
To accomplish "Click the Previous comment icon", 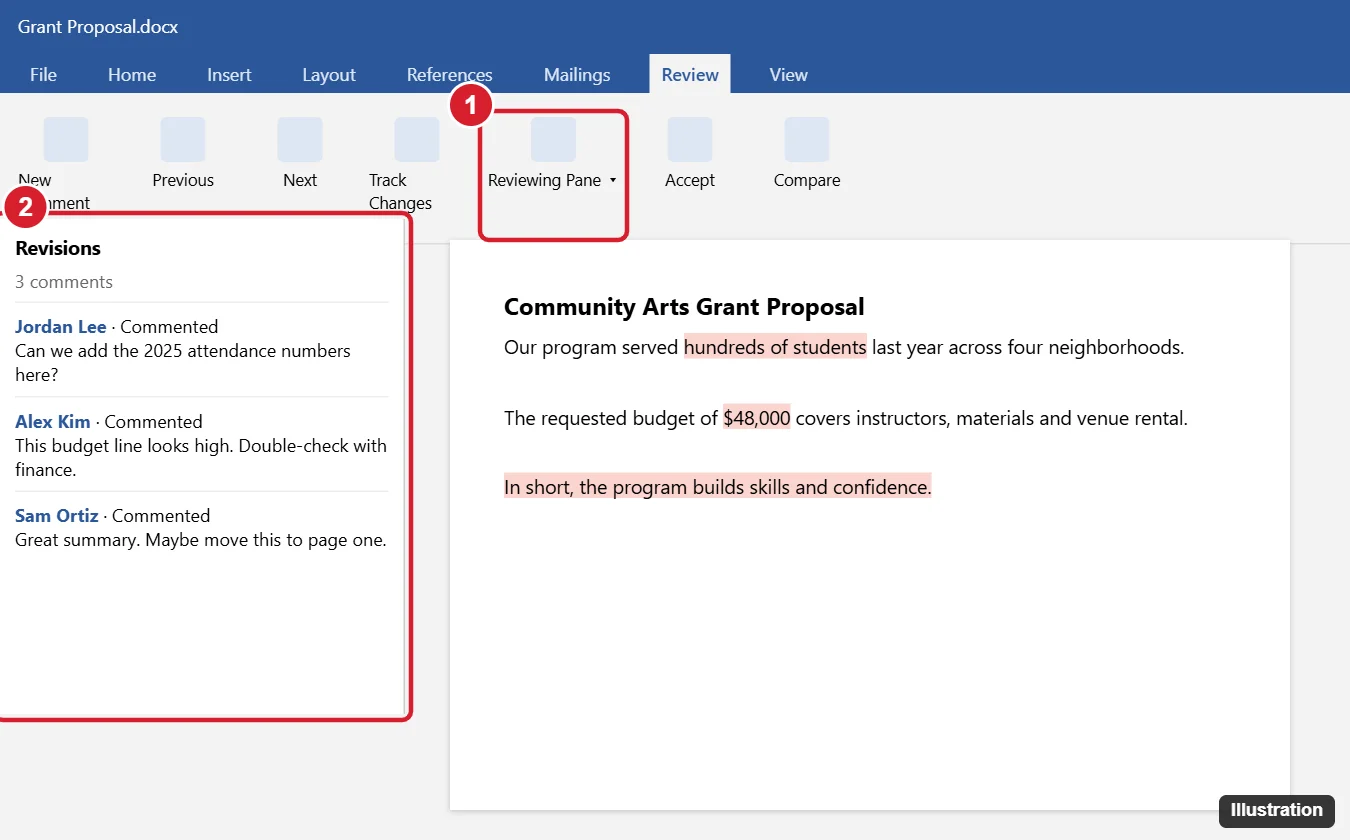I will click(183, 139).
